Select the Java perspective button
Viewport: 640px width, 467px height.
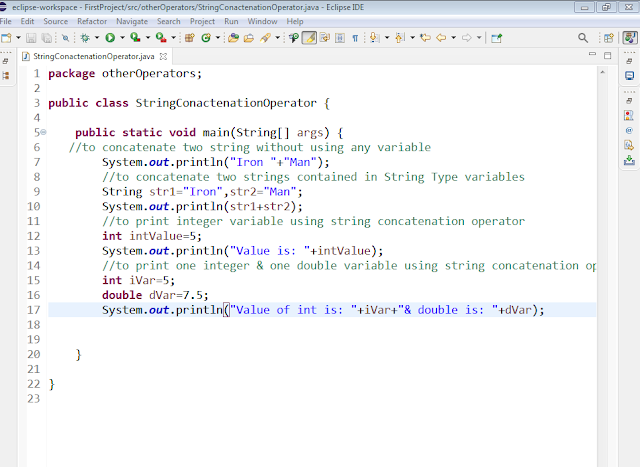(630, 38)
